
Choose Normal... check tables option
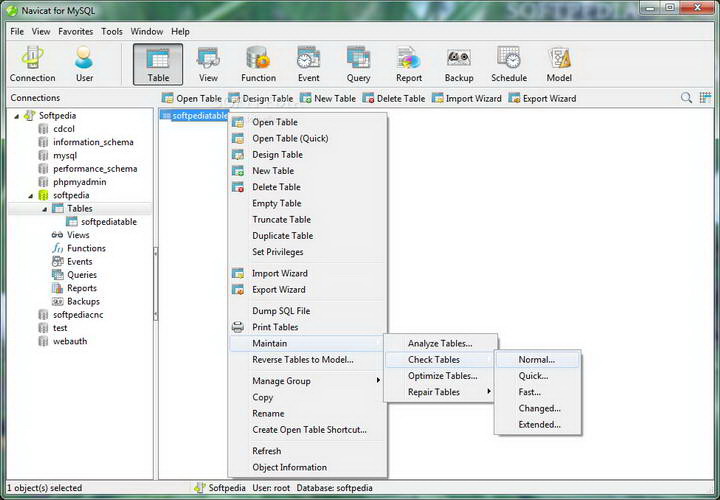[x=536, y=360]
